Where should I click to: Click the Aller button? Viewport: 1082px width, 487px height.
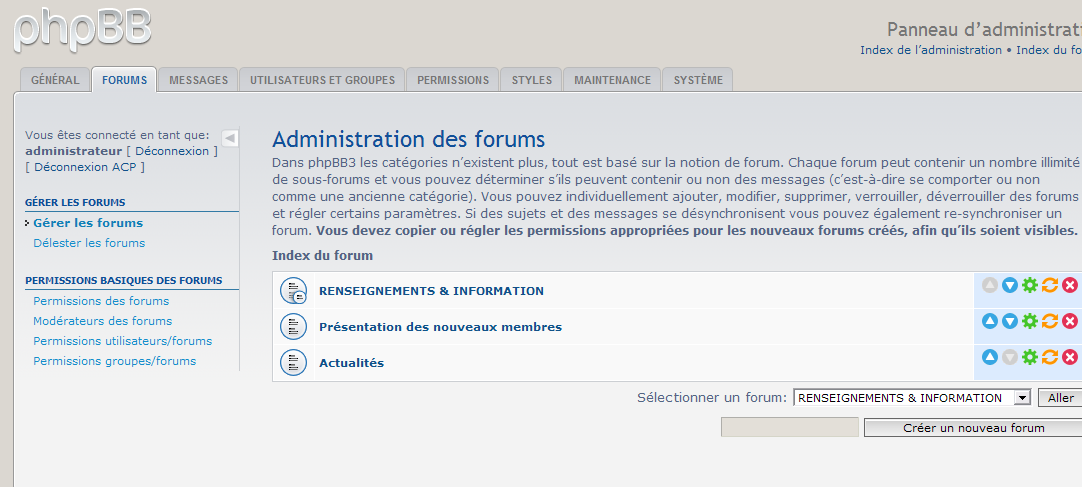[x=1060, y=398]
